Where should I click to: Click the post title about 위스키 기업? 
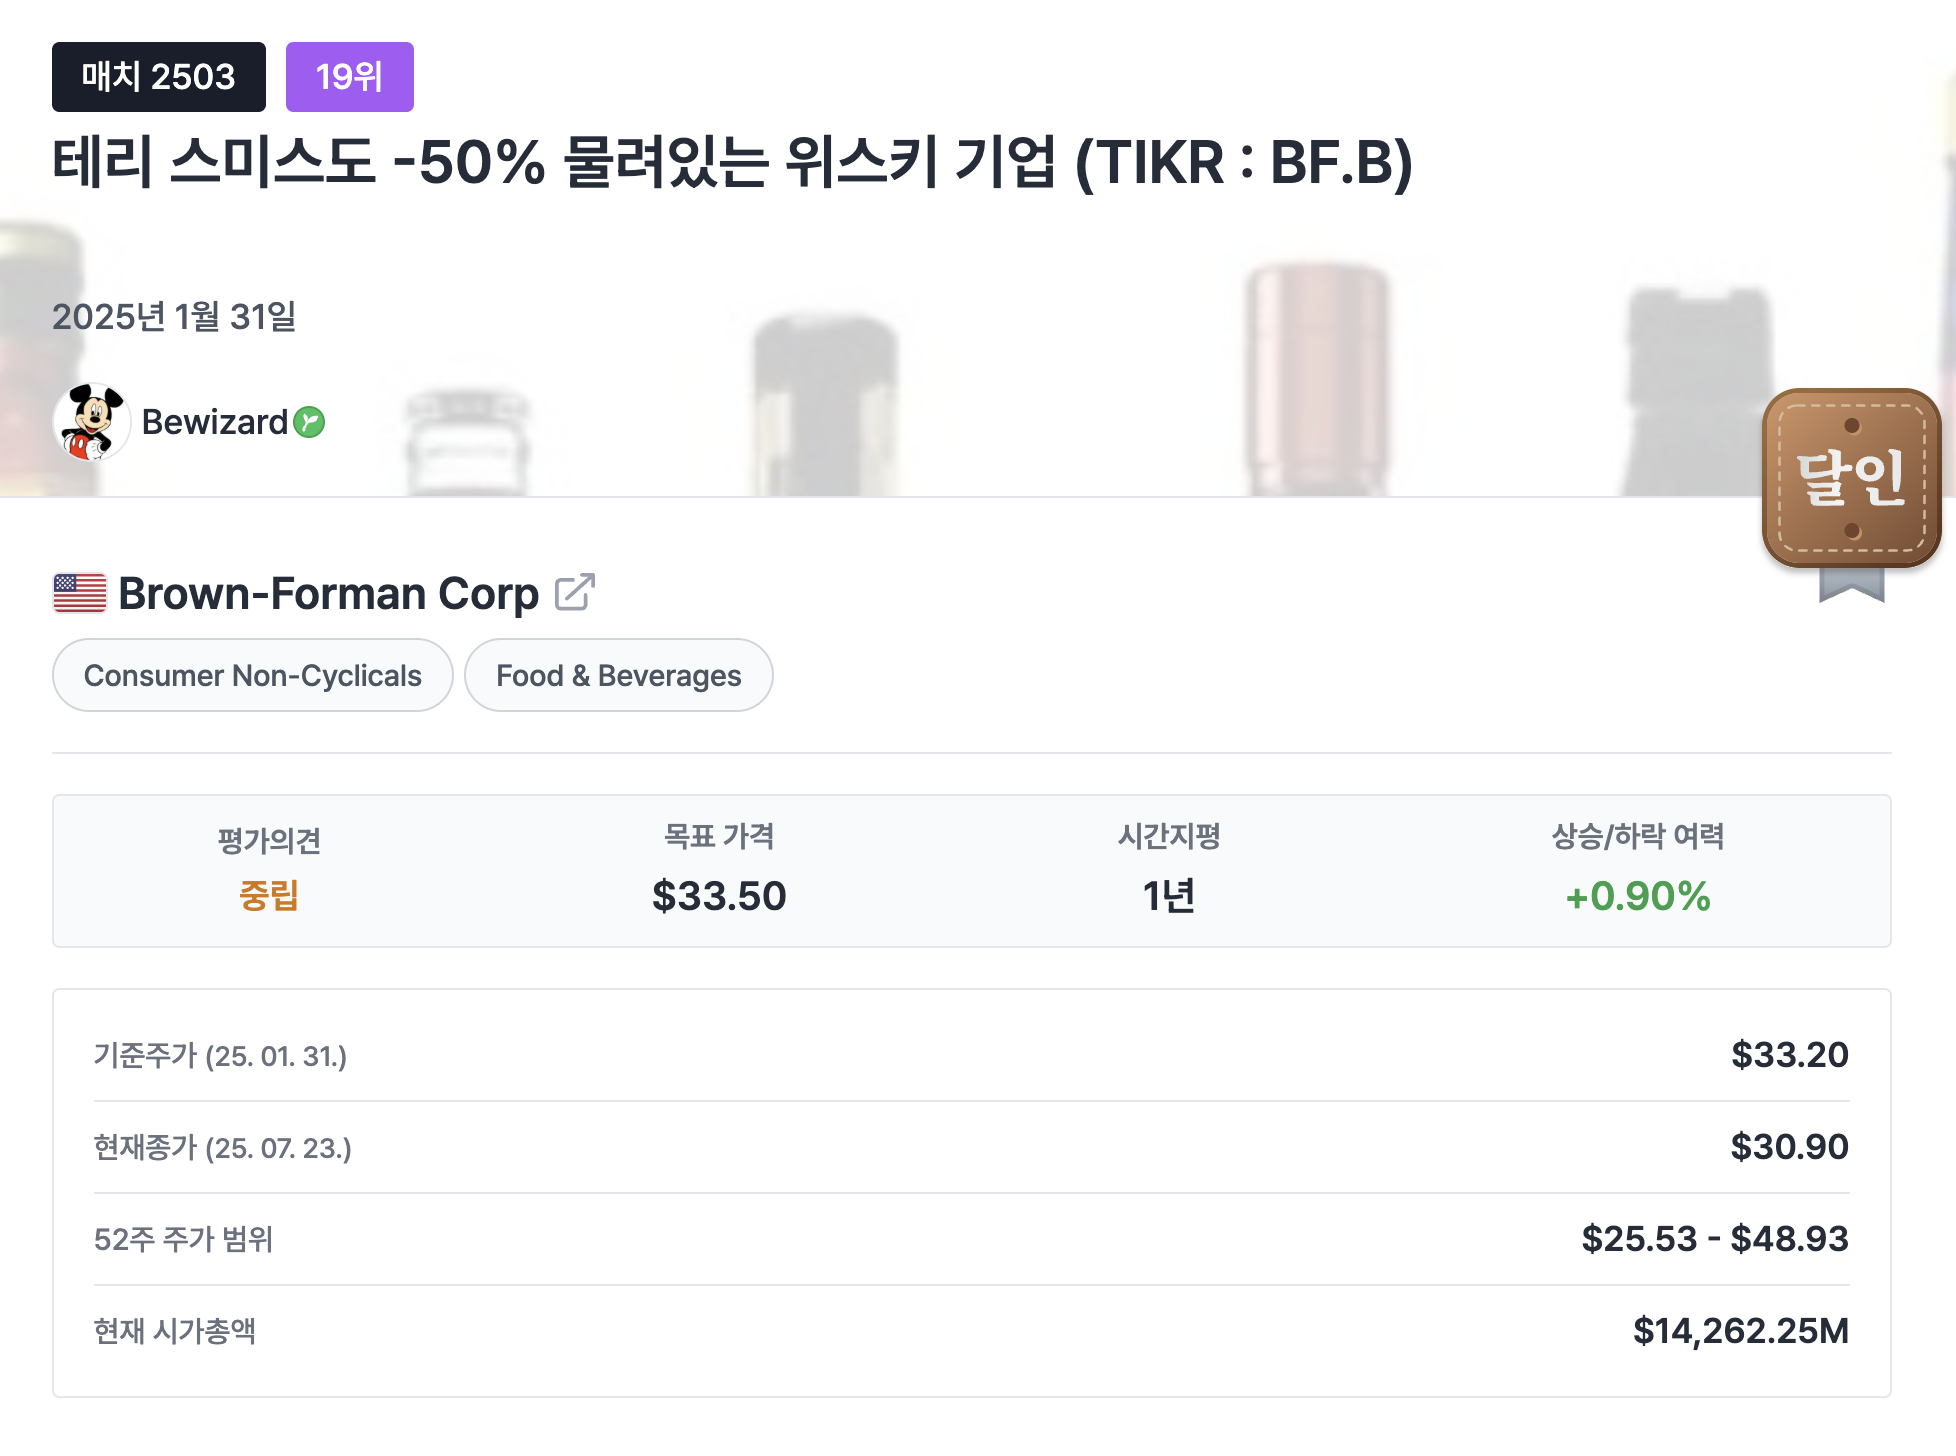(x=732, y=162)
